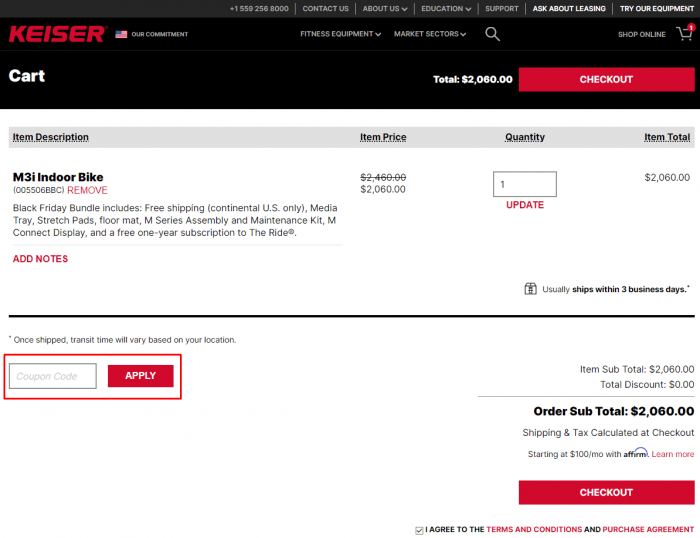Go to Keiser logo homepage
Screen dimensions: 700x538
click(57, 34)
